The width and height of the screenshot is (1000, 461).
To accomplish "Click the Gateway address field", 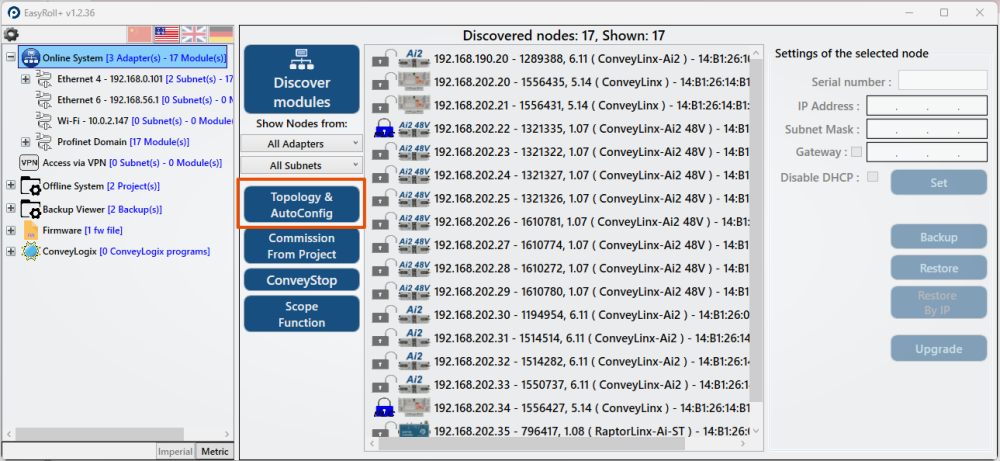I will point(927,152).
